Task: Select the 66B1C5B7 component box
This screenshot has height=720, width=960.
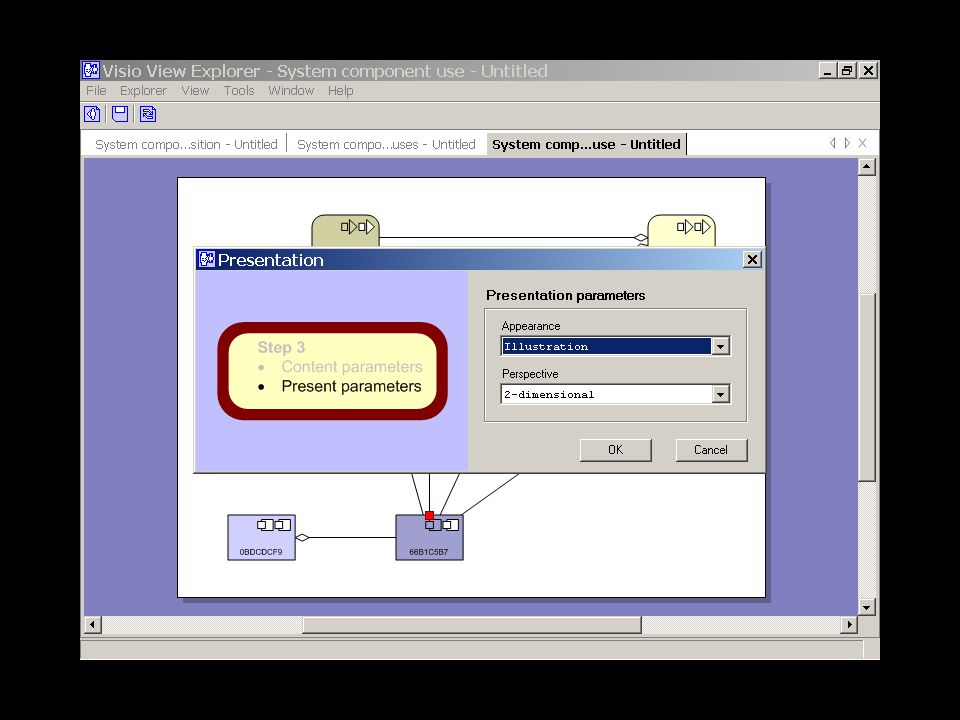Action: [429, 537]
